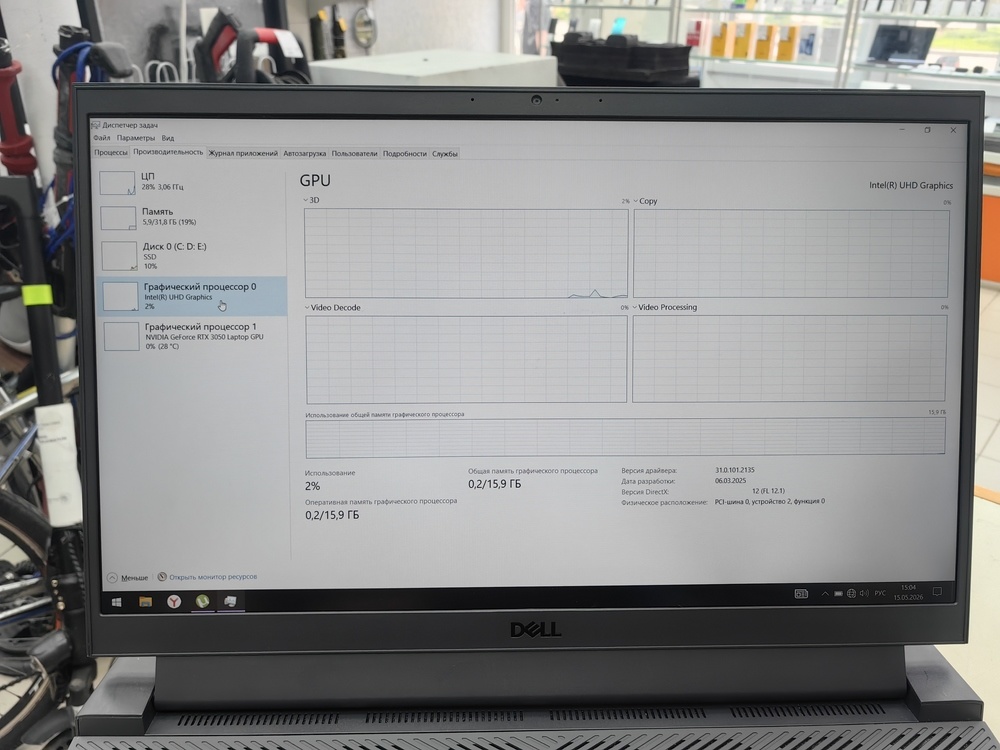Click the Использование 2% value

[x=312, y=486]
